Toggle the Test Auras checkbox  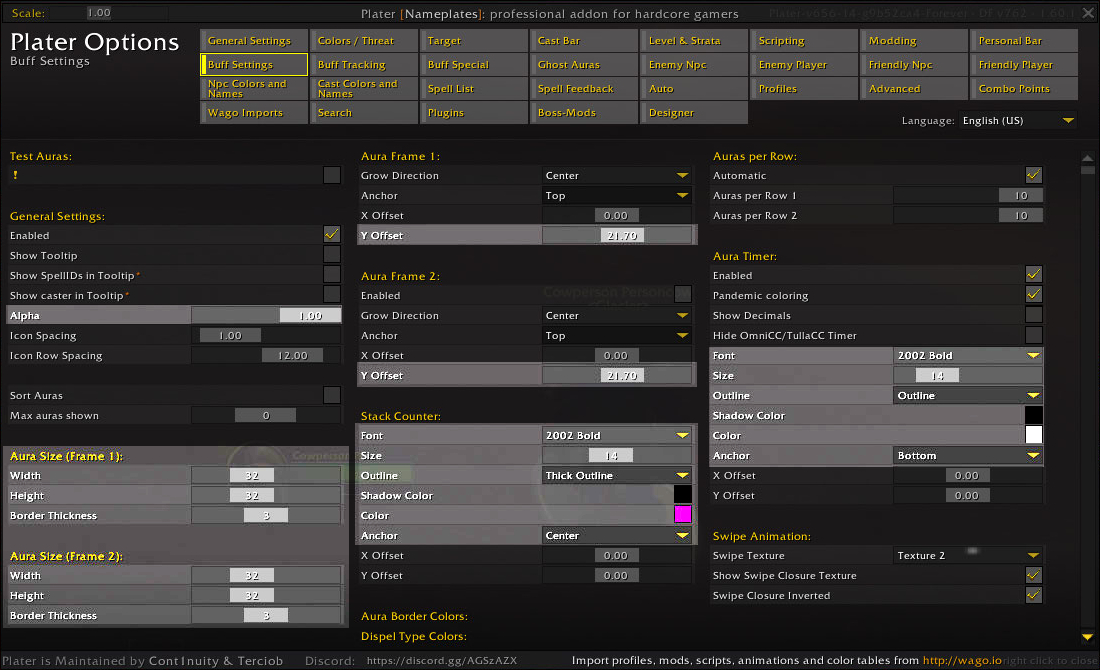pos(332,175)
